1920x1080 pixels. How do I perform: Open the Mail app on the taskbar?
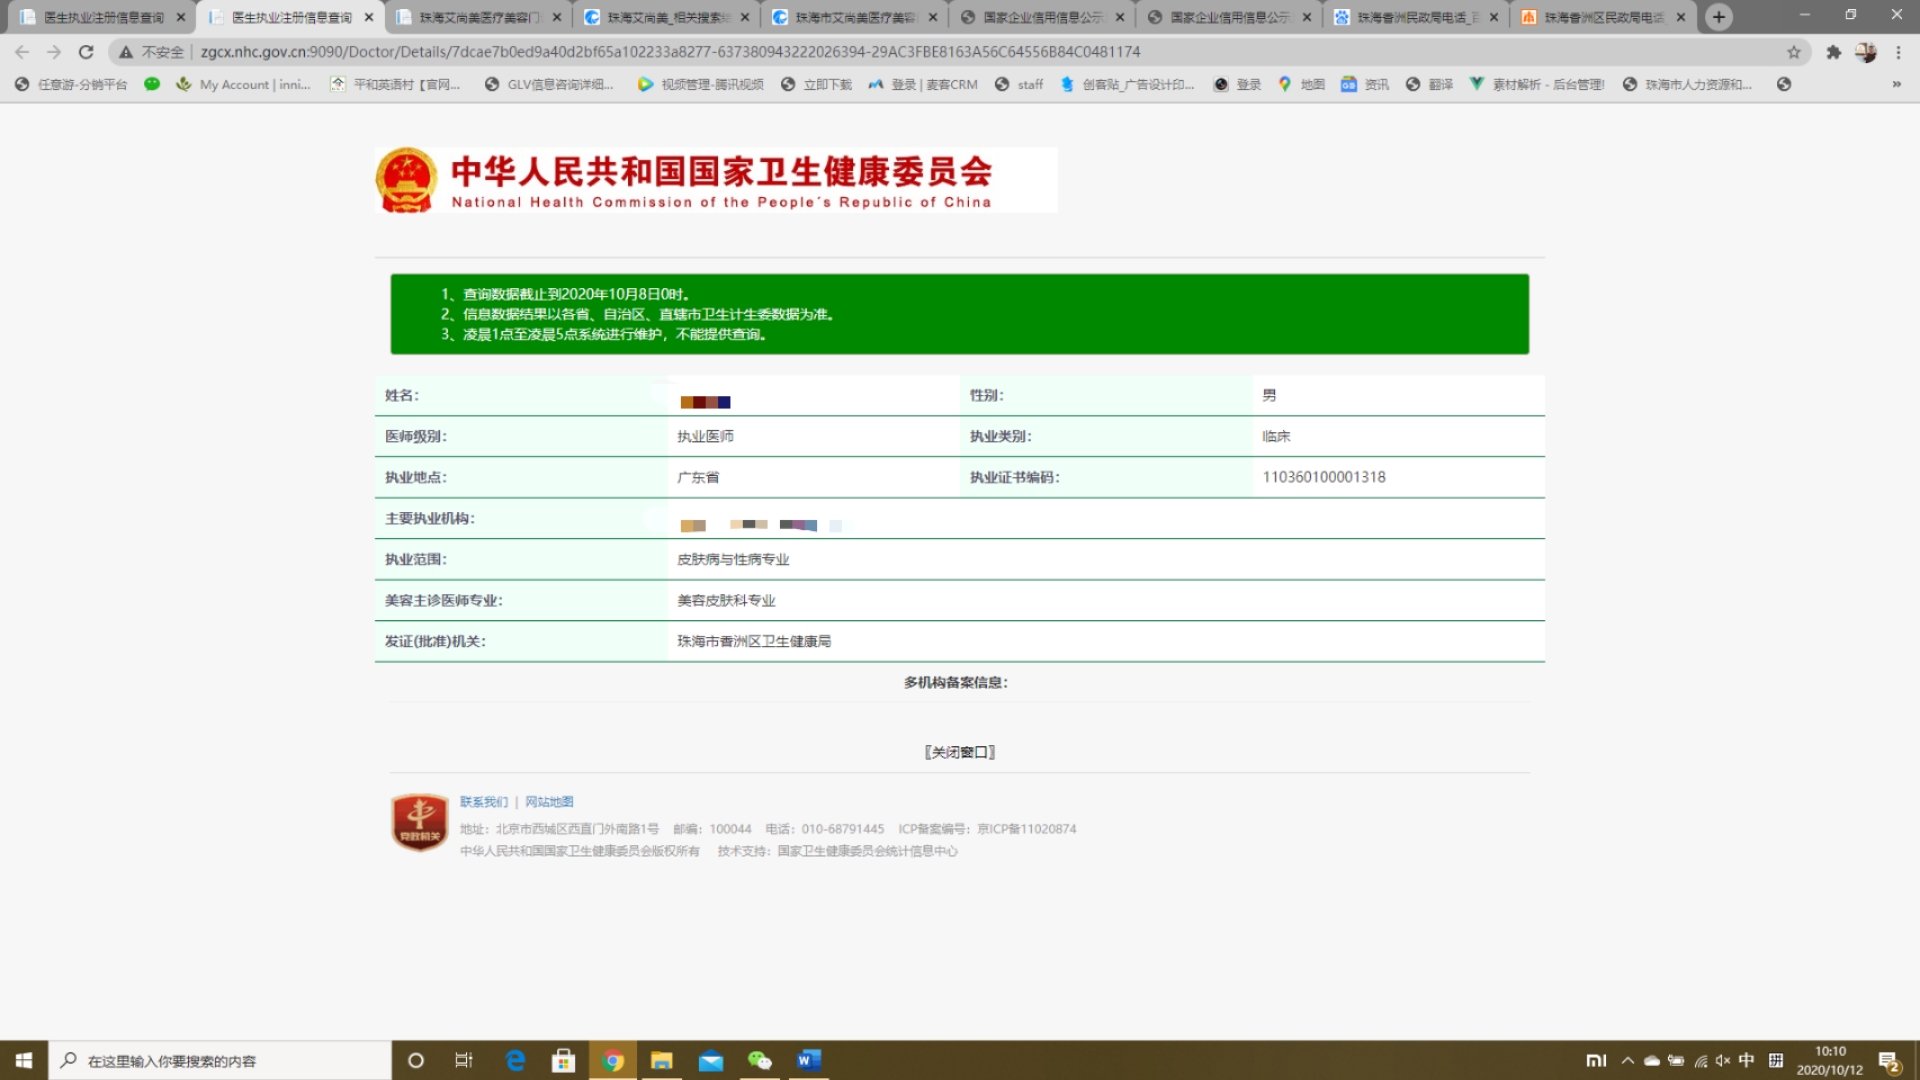tap(711, 1060)
